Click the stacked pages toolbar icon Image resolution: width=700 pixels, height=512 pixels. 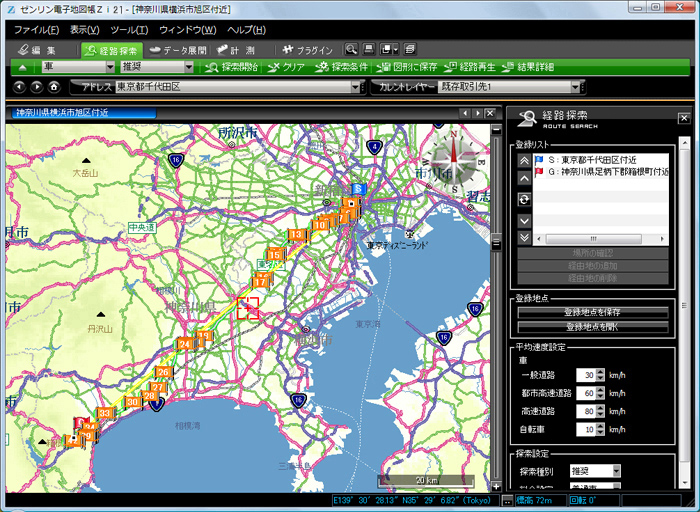(x=410, y=49)
